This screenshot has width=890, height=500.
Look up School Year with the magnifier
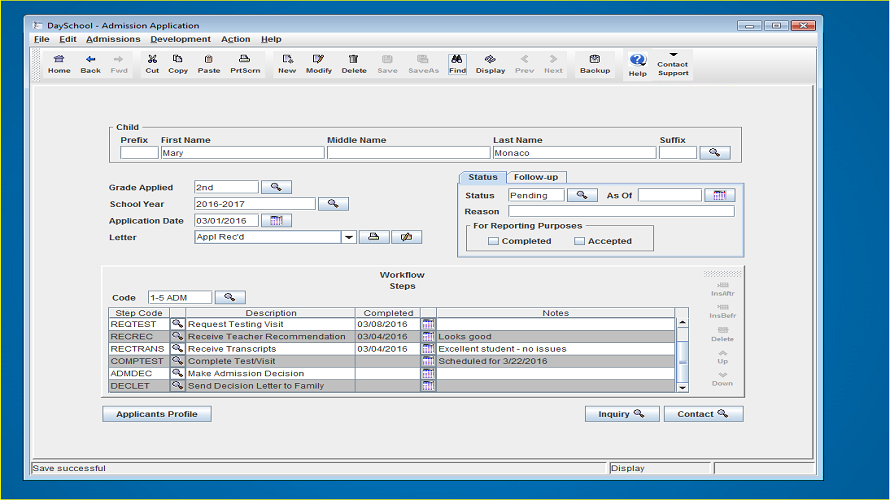(x=333, y=204)
